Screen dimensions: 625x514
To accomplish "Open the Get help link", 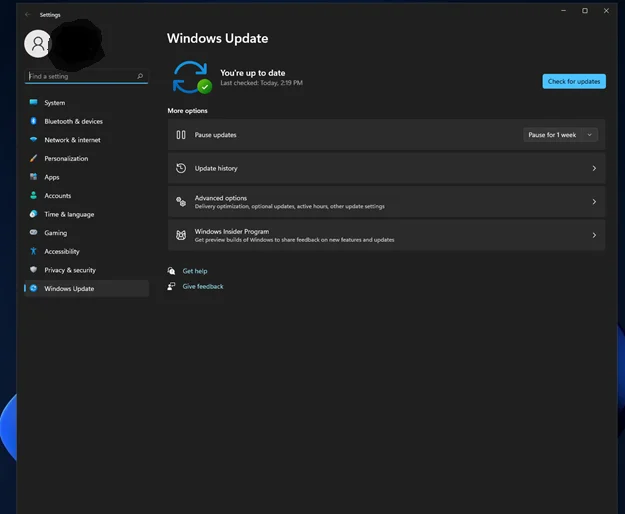I will (195, 271).
